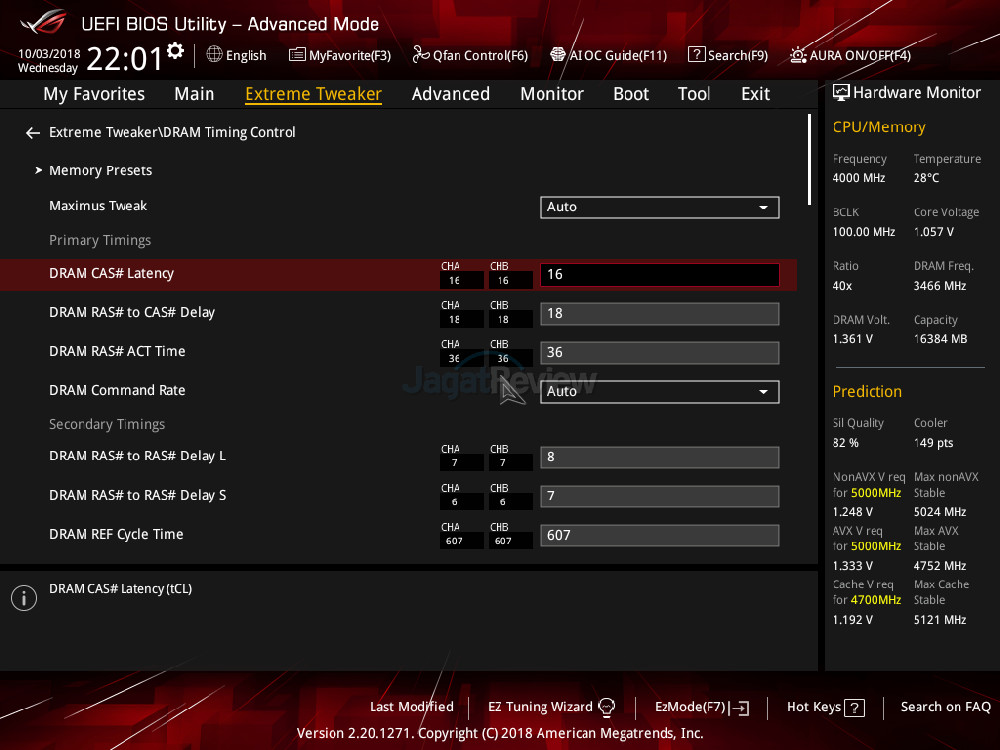This screenshot has width=1000, height=750.
Task: Open Qfan Control(F6)
Action: [x=470, y=56]
